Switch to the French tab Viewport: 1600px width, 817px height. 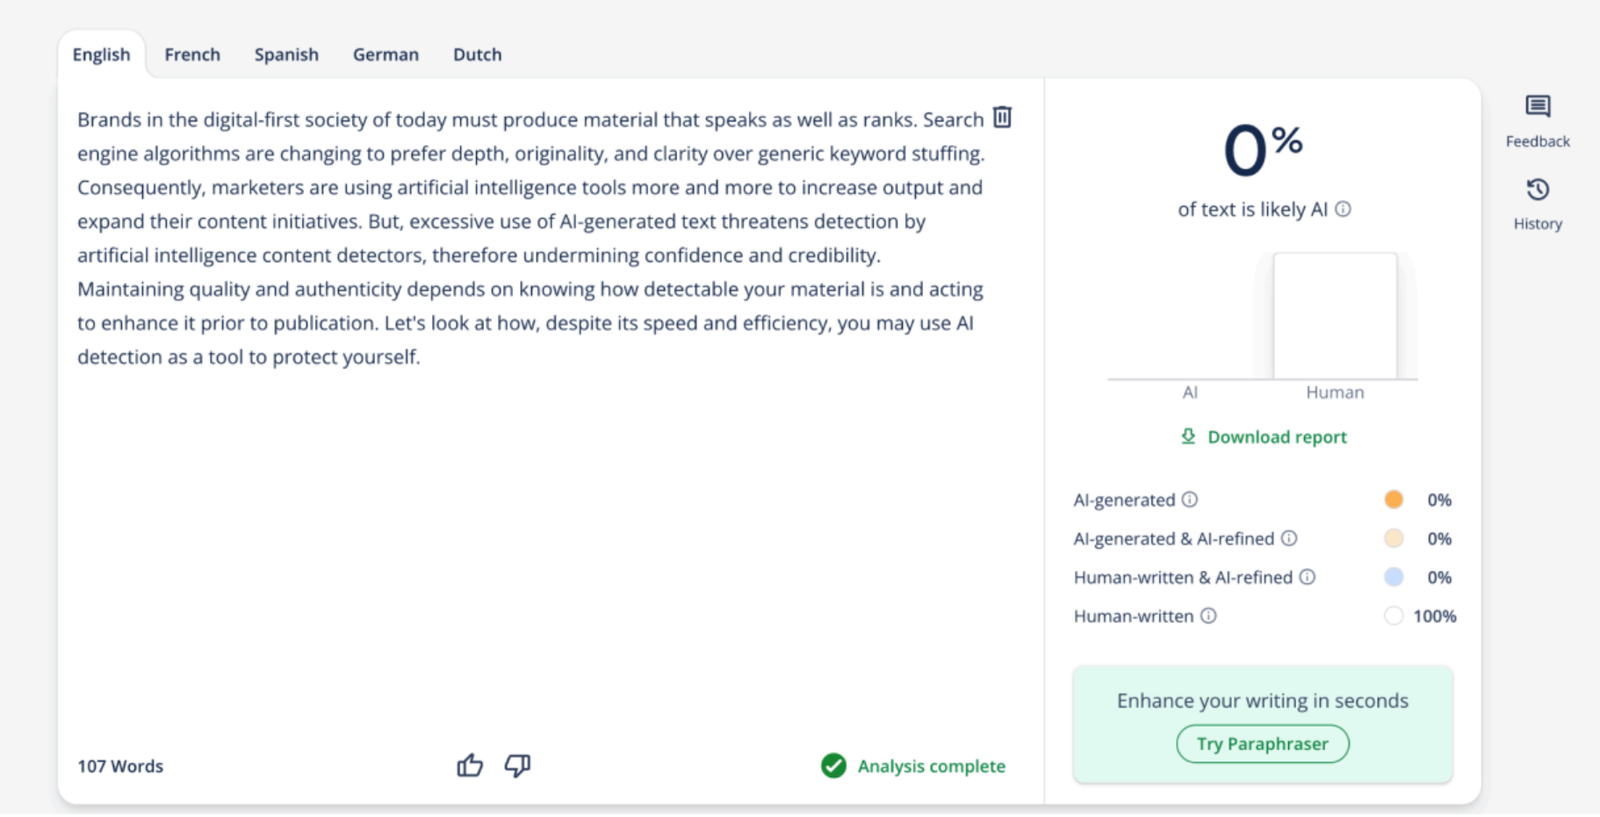tap(192, 55)
